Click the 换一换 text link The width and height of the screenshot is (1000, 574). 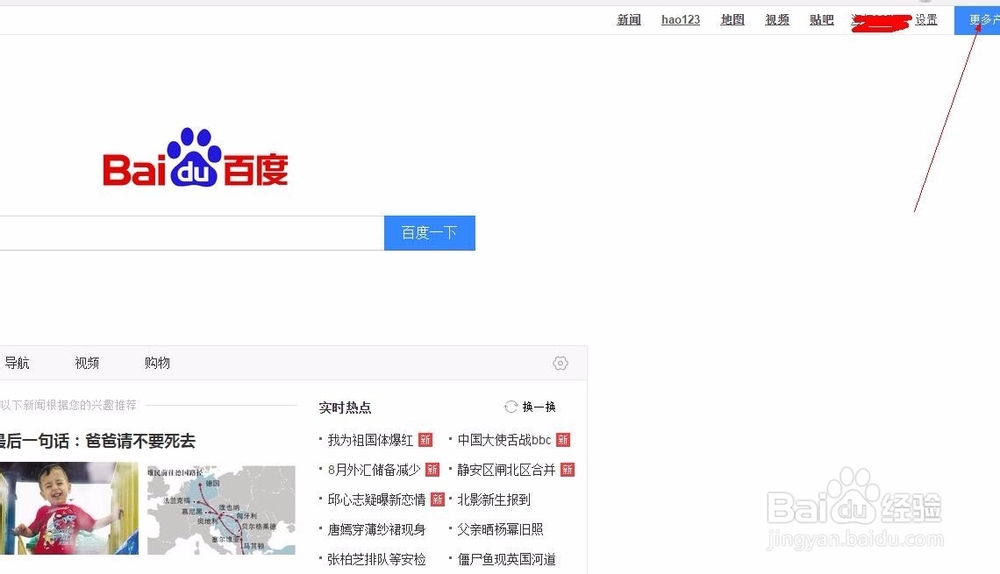coord(539,407)
